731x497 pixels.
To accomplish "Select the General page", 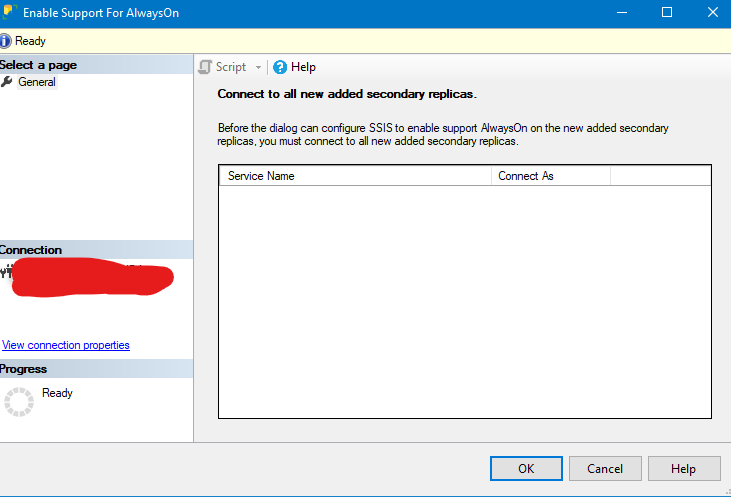I will click(x=37, y=82).
